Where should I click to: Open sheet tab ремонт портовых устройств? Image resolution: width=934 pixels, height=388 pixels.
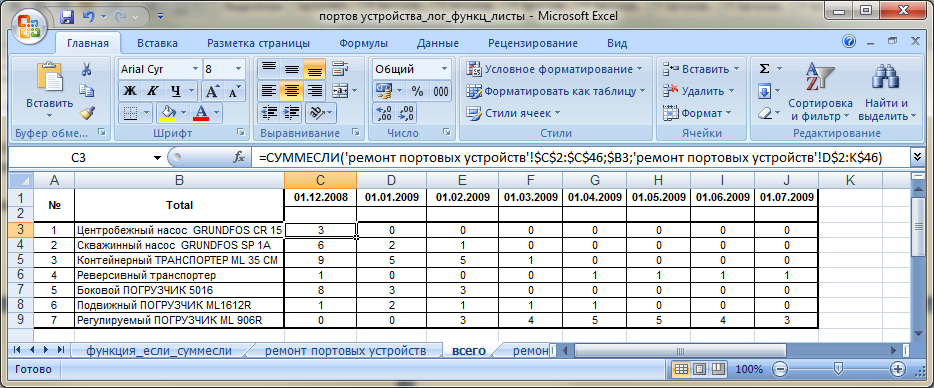tap(345, 351)
